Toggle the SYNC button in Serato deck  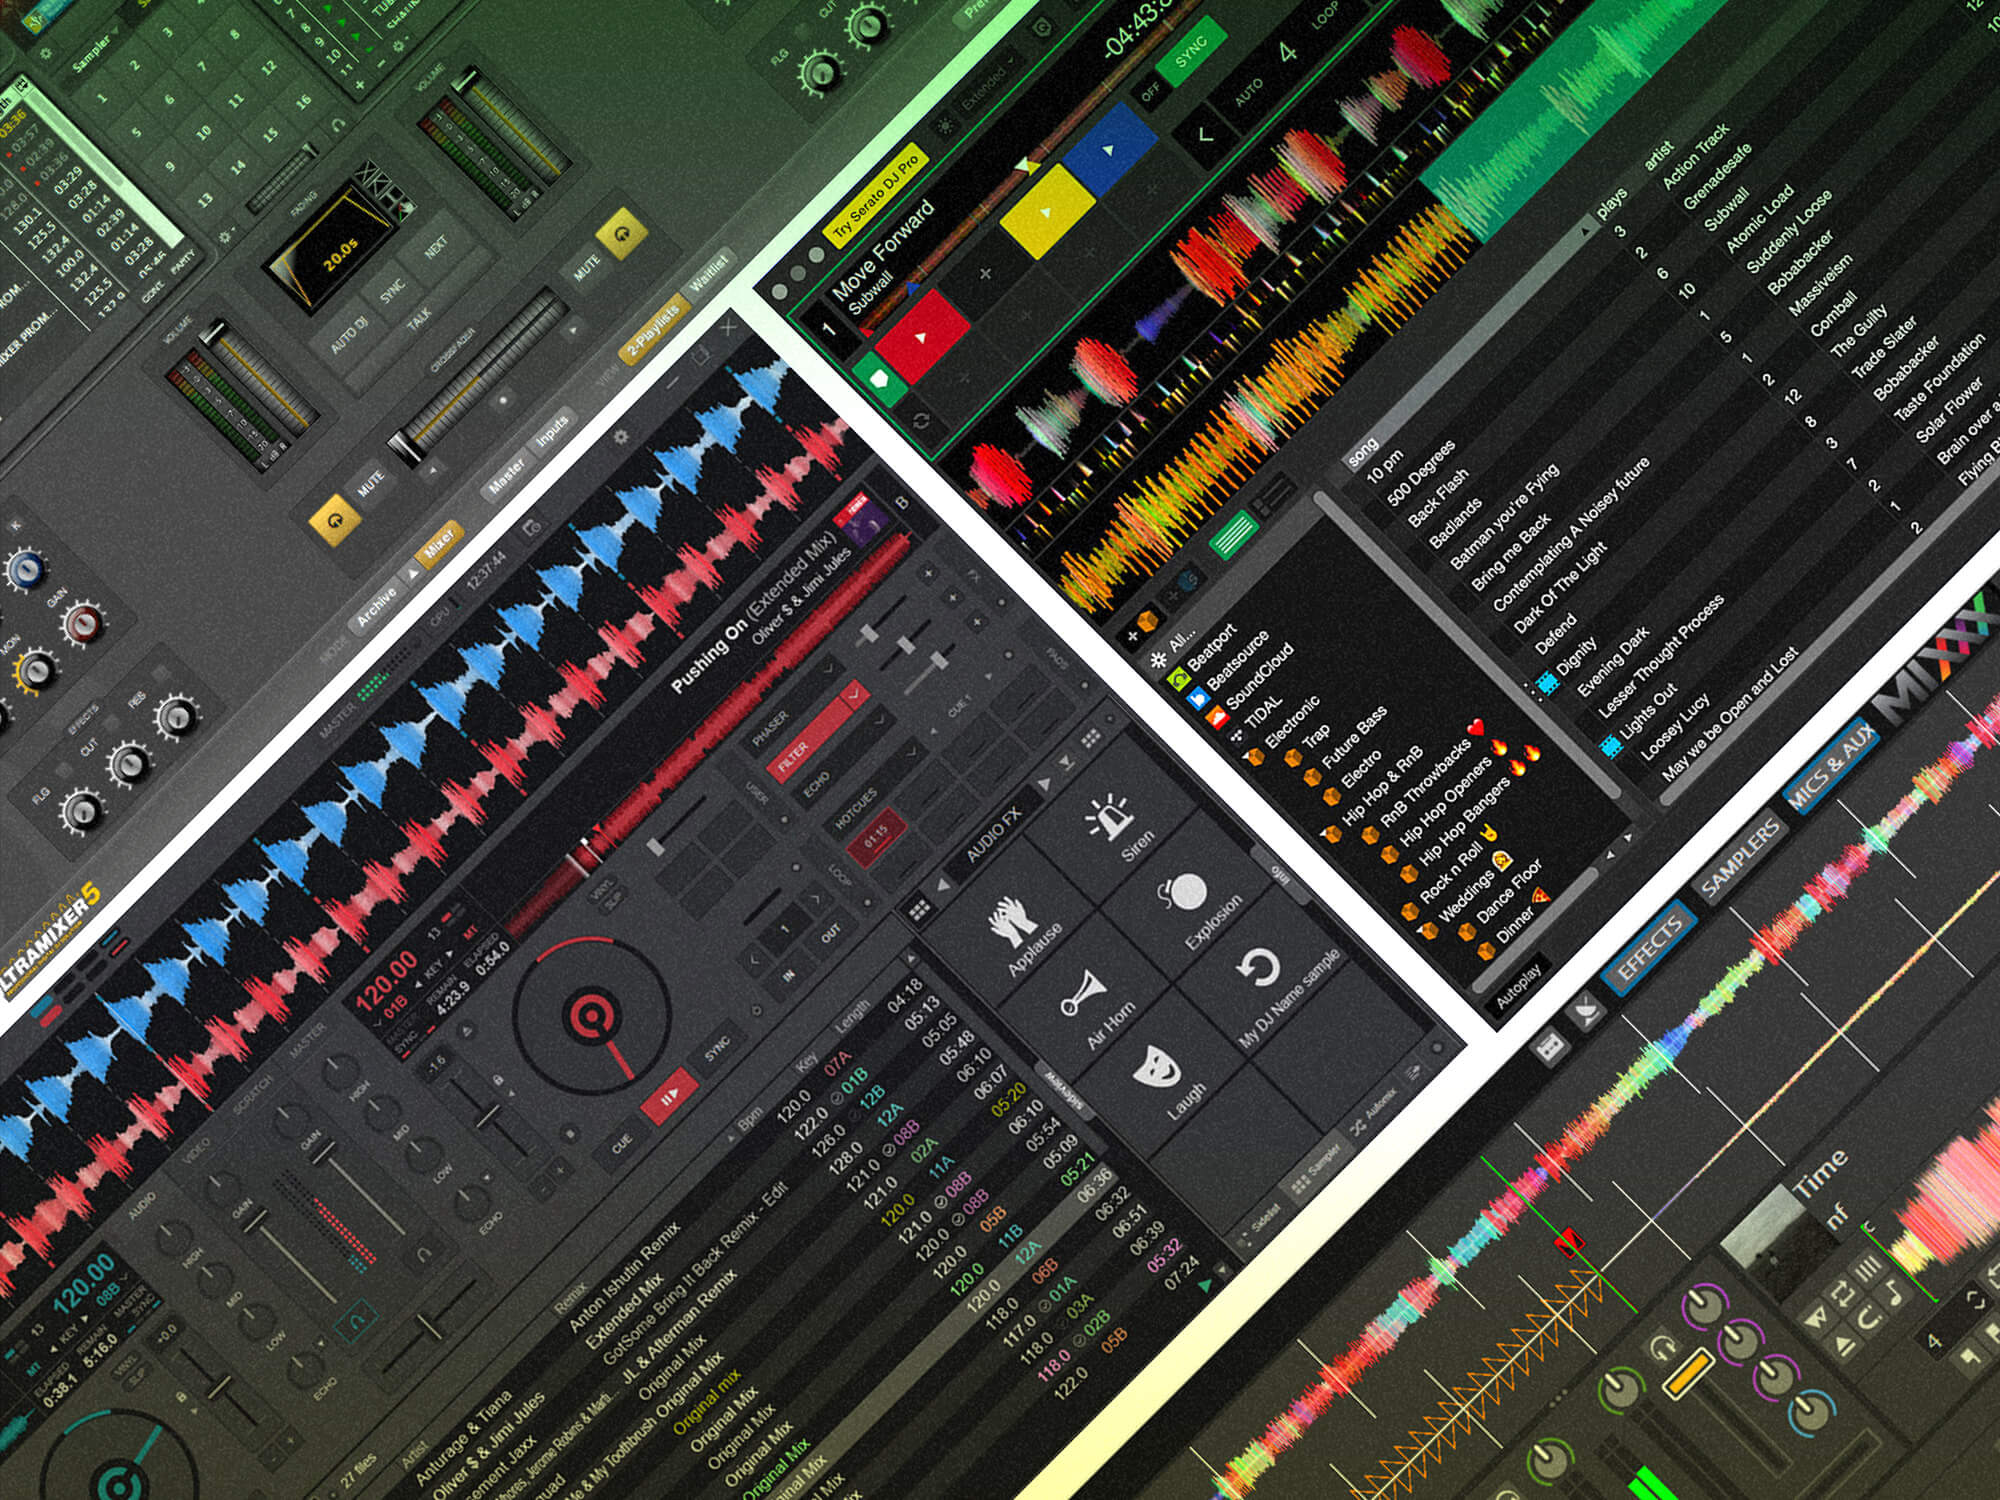point(1190,52)
